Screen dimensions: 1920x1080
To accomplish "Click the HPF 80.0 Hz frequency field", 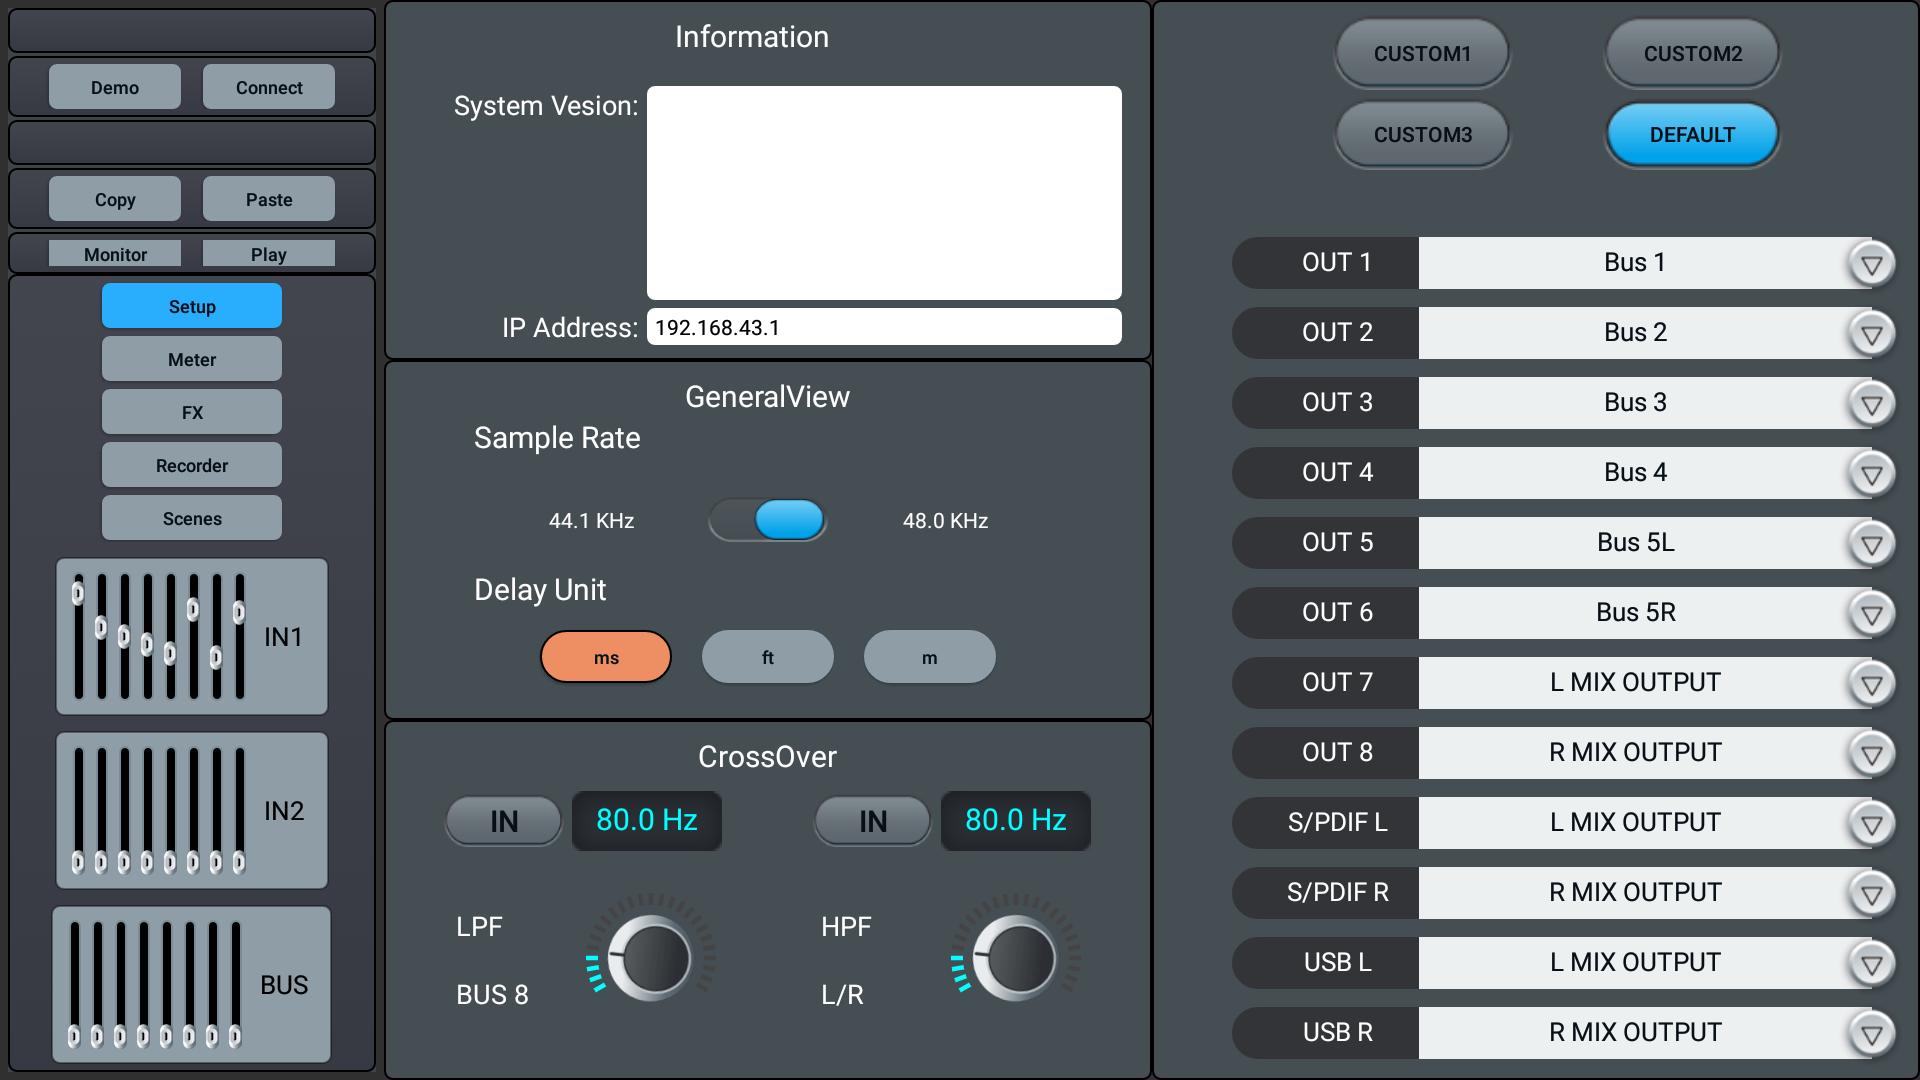I will click(x=1016, y=821).
